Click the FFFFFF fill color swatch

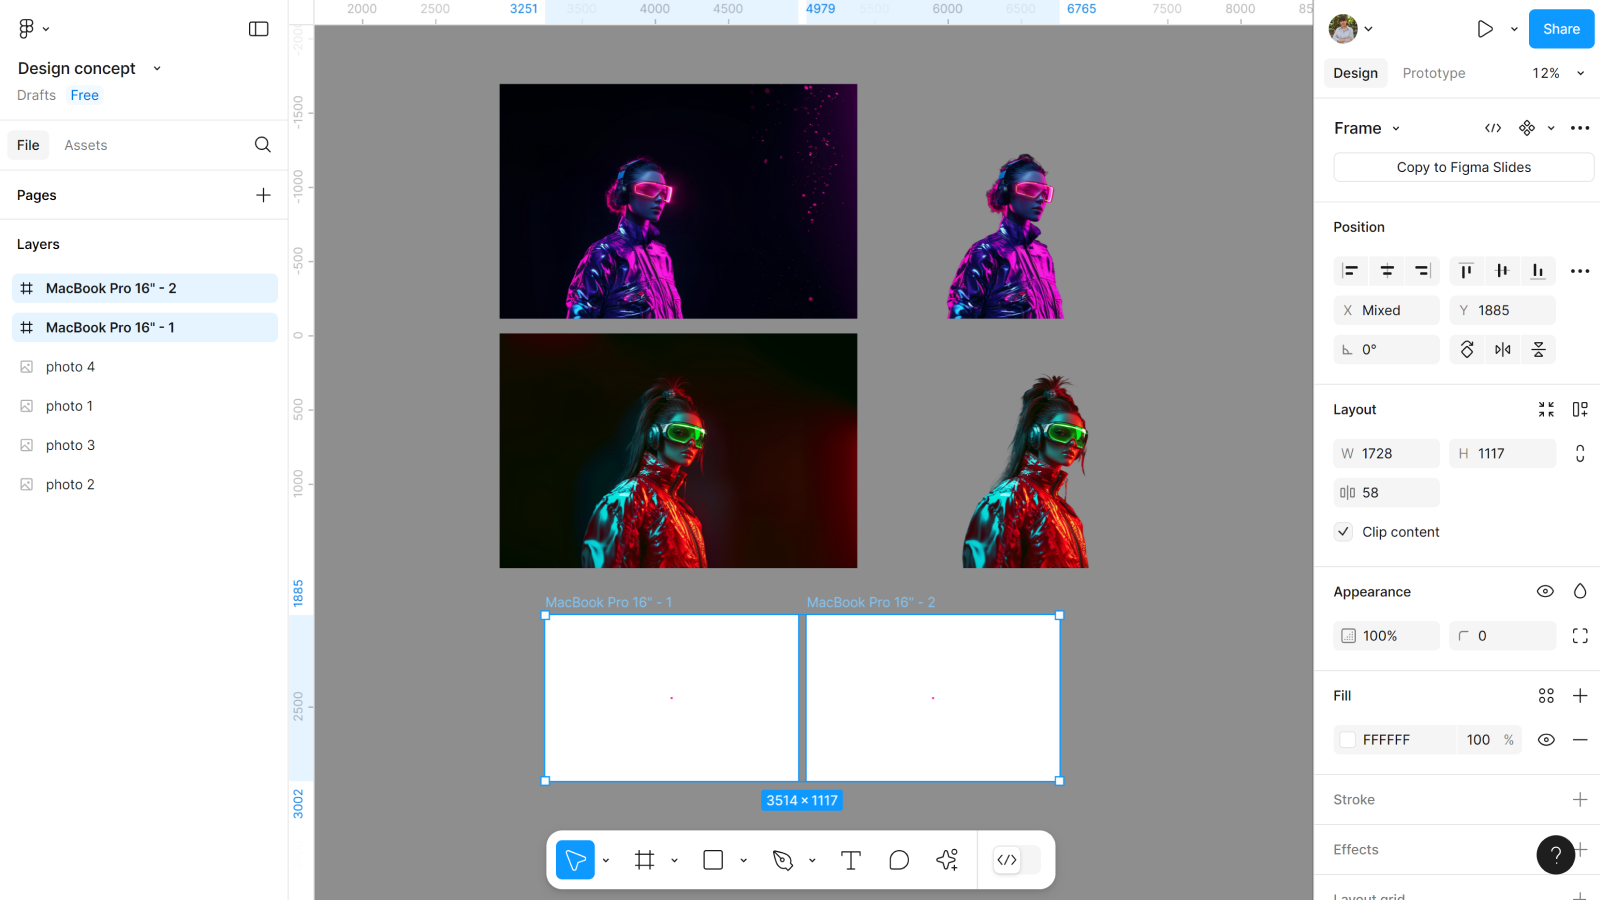1348,740
